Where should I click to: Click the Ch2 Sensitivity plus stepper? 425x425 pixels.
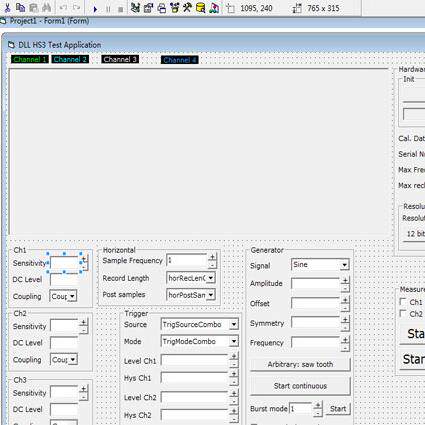(83, 322)
